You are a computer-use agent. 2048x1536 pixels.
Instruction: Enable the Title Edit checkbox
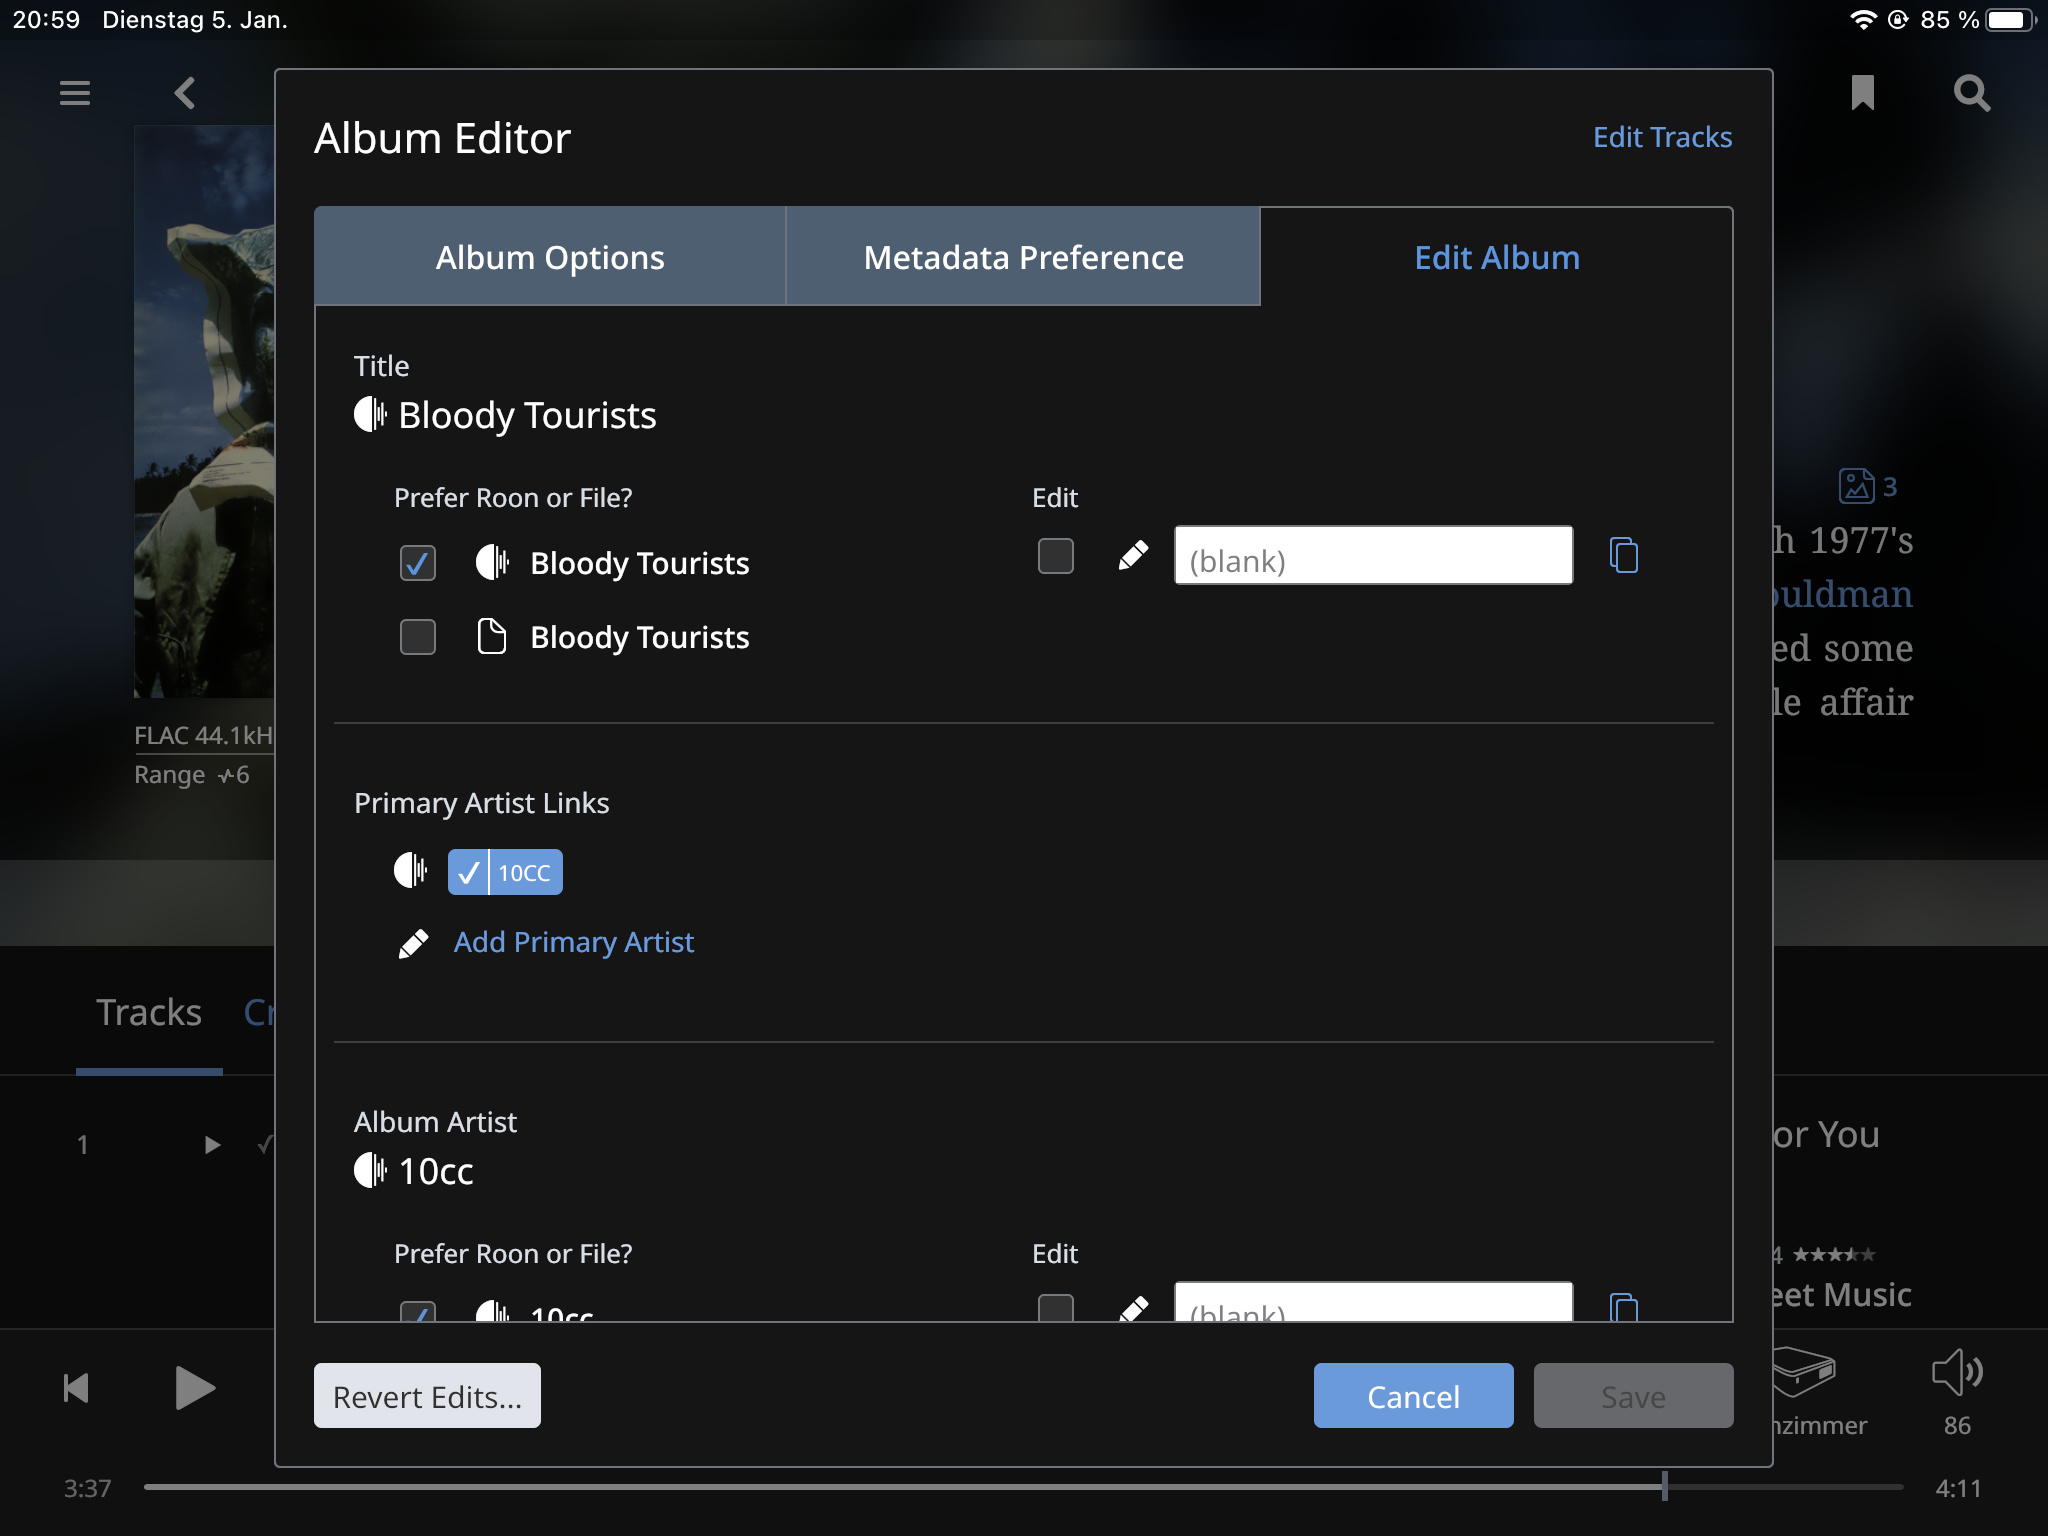pos(1056,556)
